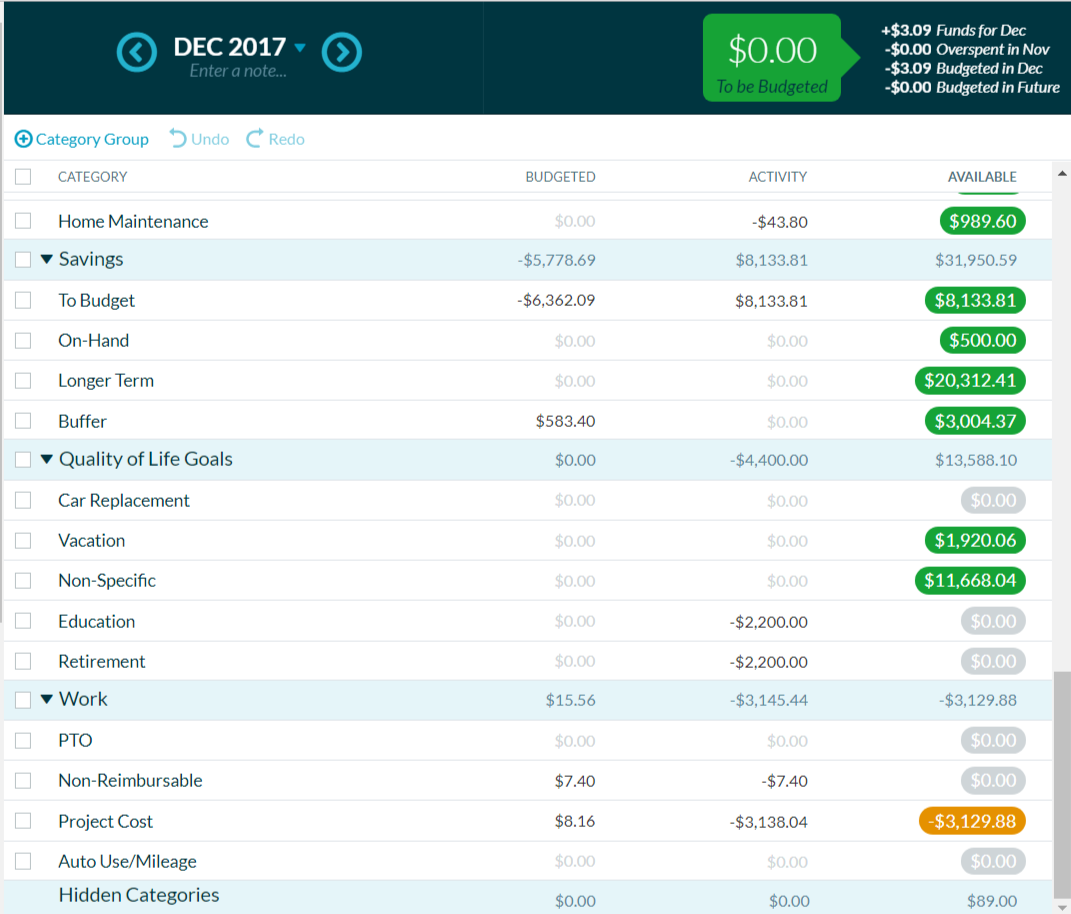Check the Savings group checkbox

point(23,260)
